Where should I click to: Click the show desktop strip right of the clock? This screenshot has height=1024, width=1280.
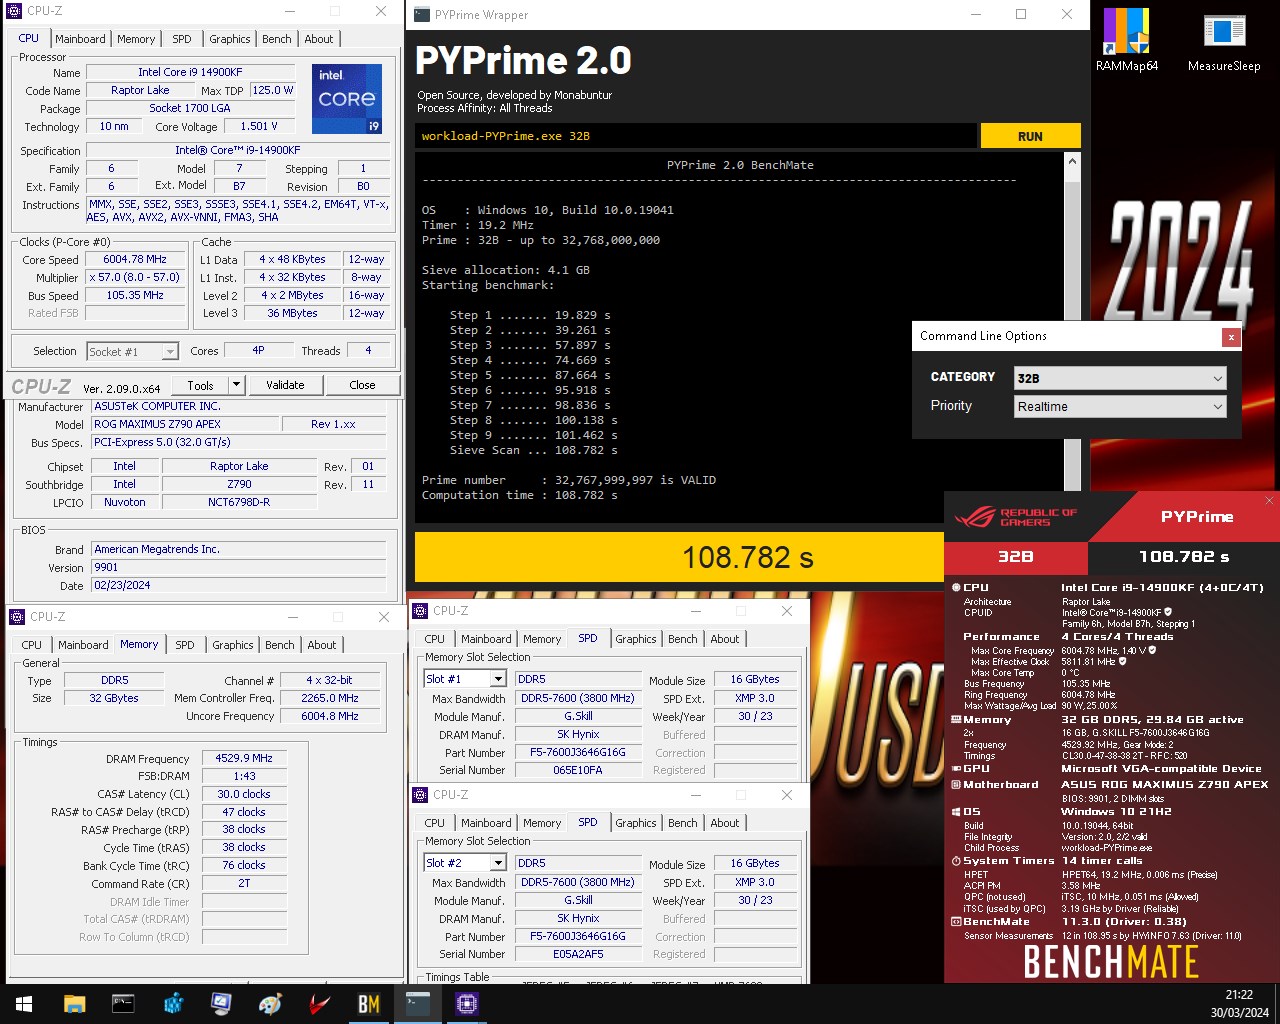coord(1277,1004)
